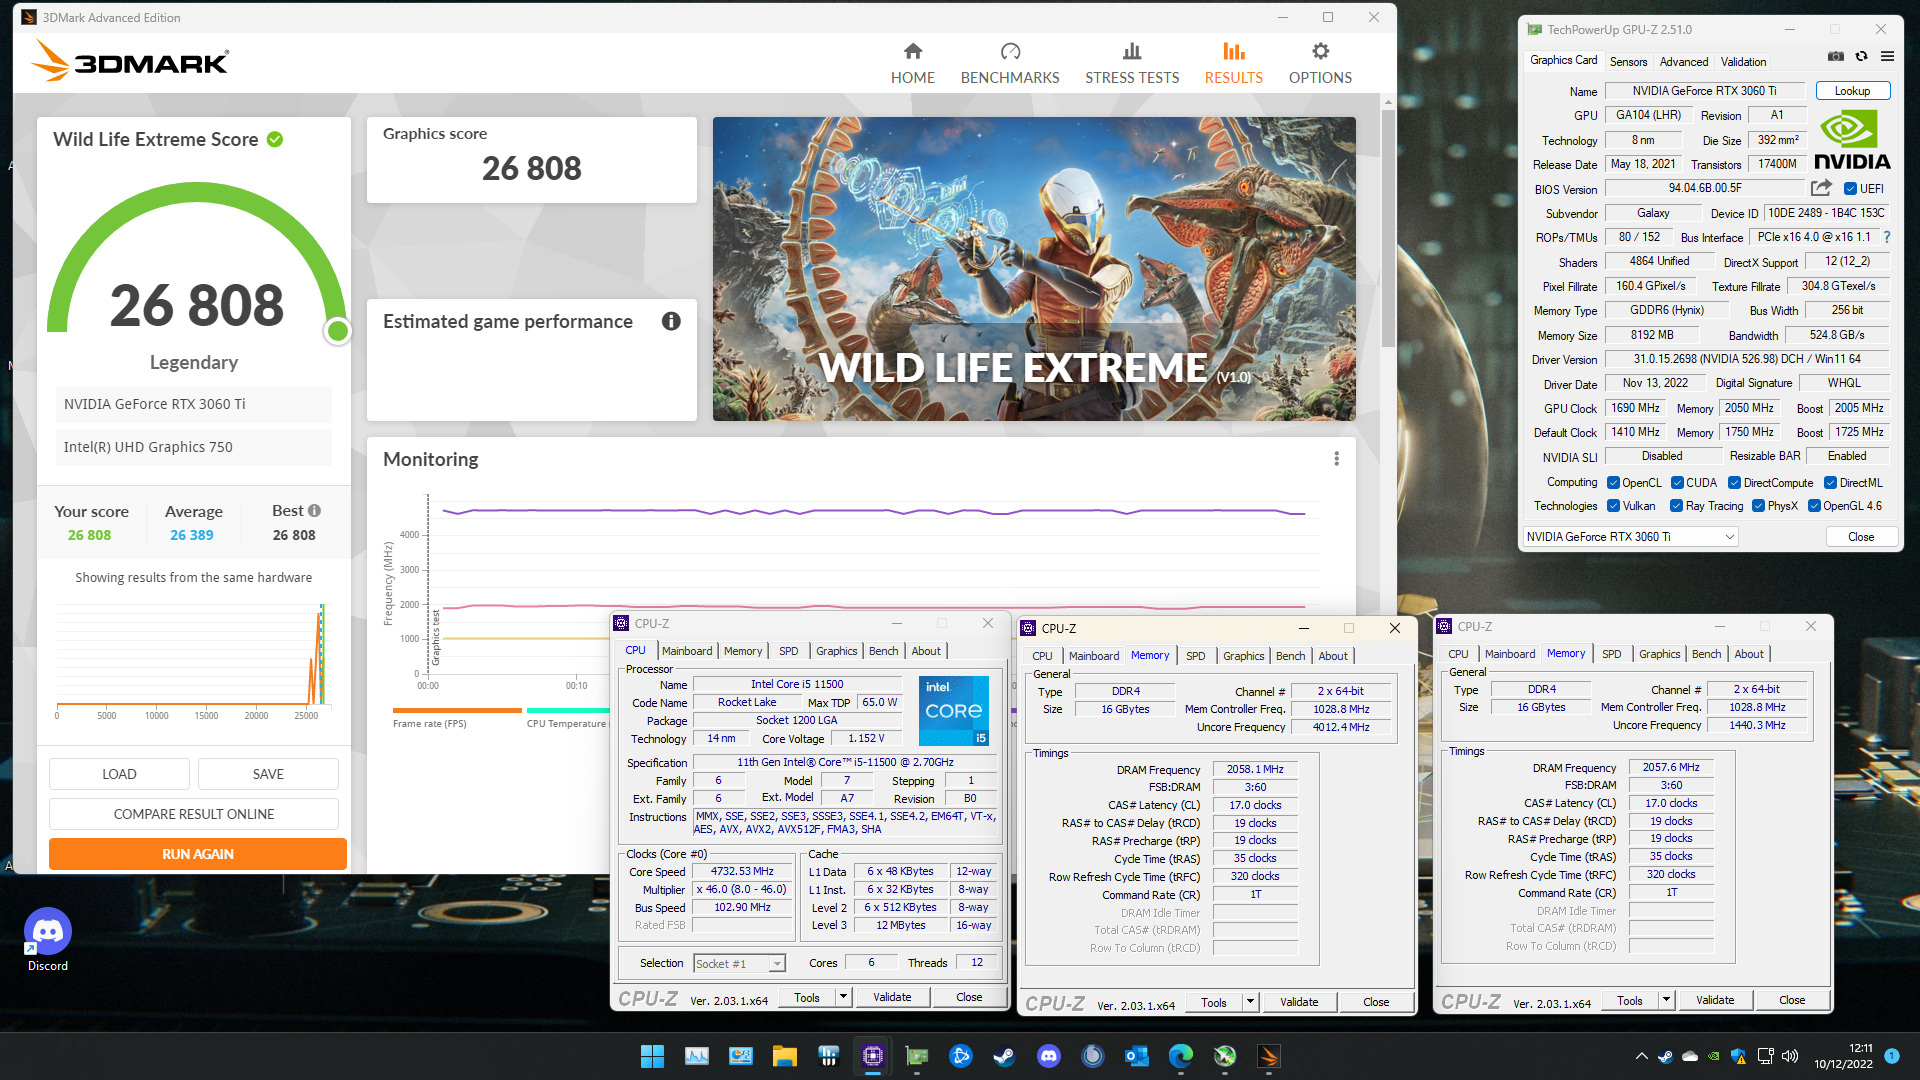
Task: Click RUN AGAIN button in 3DMark
Action: pos(198,854)
